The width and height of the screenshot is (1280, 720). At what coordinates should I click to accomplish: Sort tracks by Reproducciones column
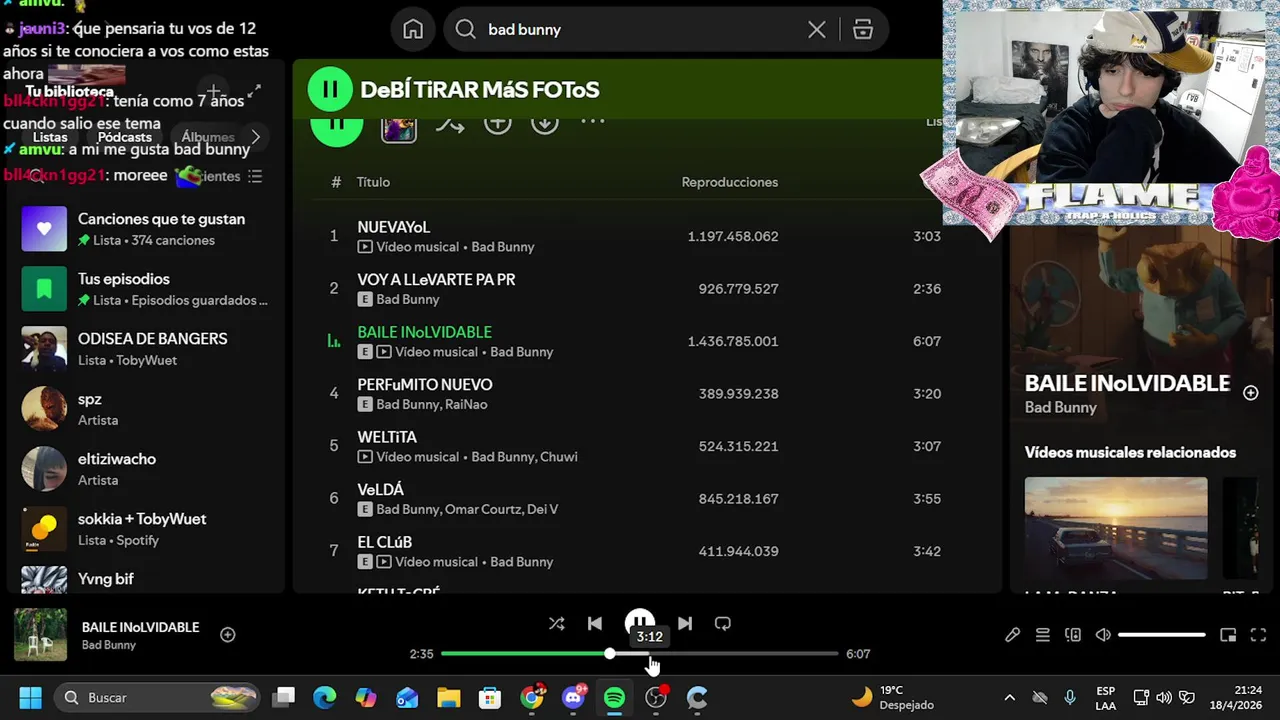point(730,182)
